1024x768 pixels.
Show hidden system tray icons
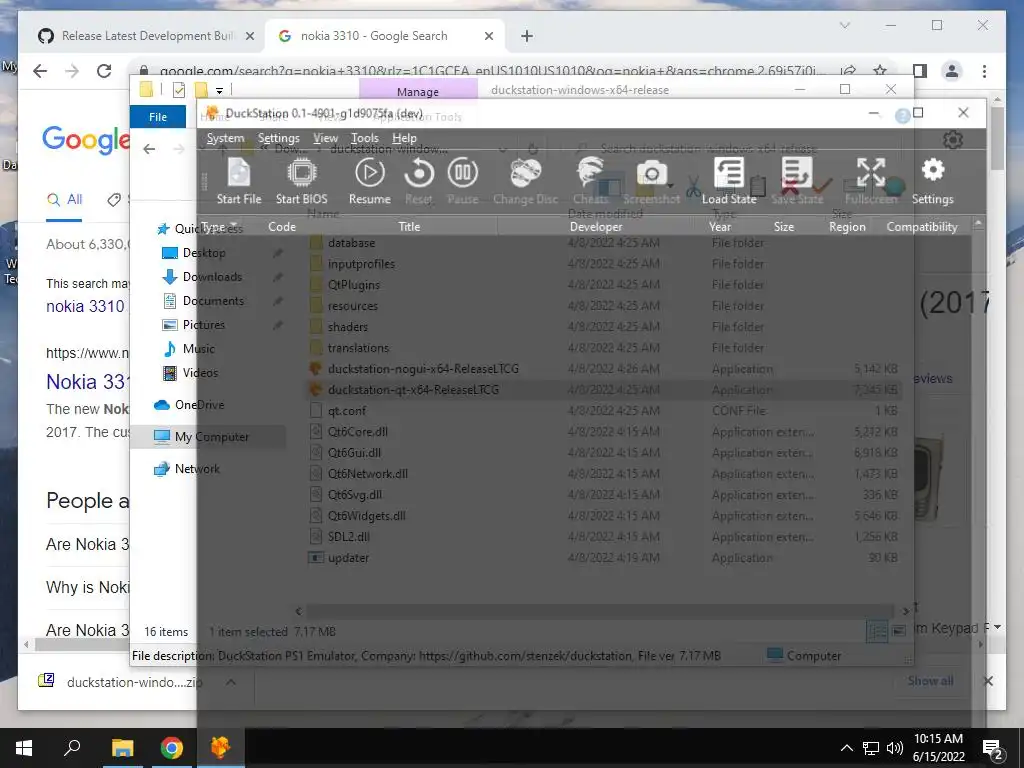pyautogui.click(x=846, y=748)
